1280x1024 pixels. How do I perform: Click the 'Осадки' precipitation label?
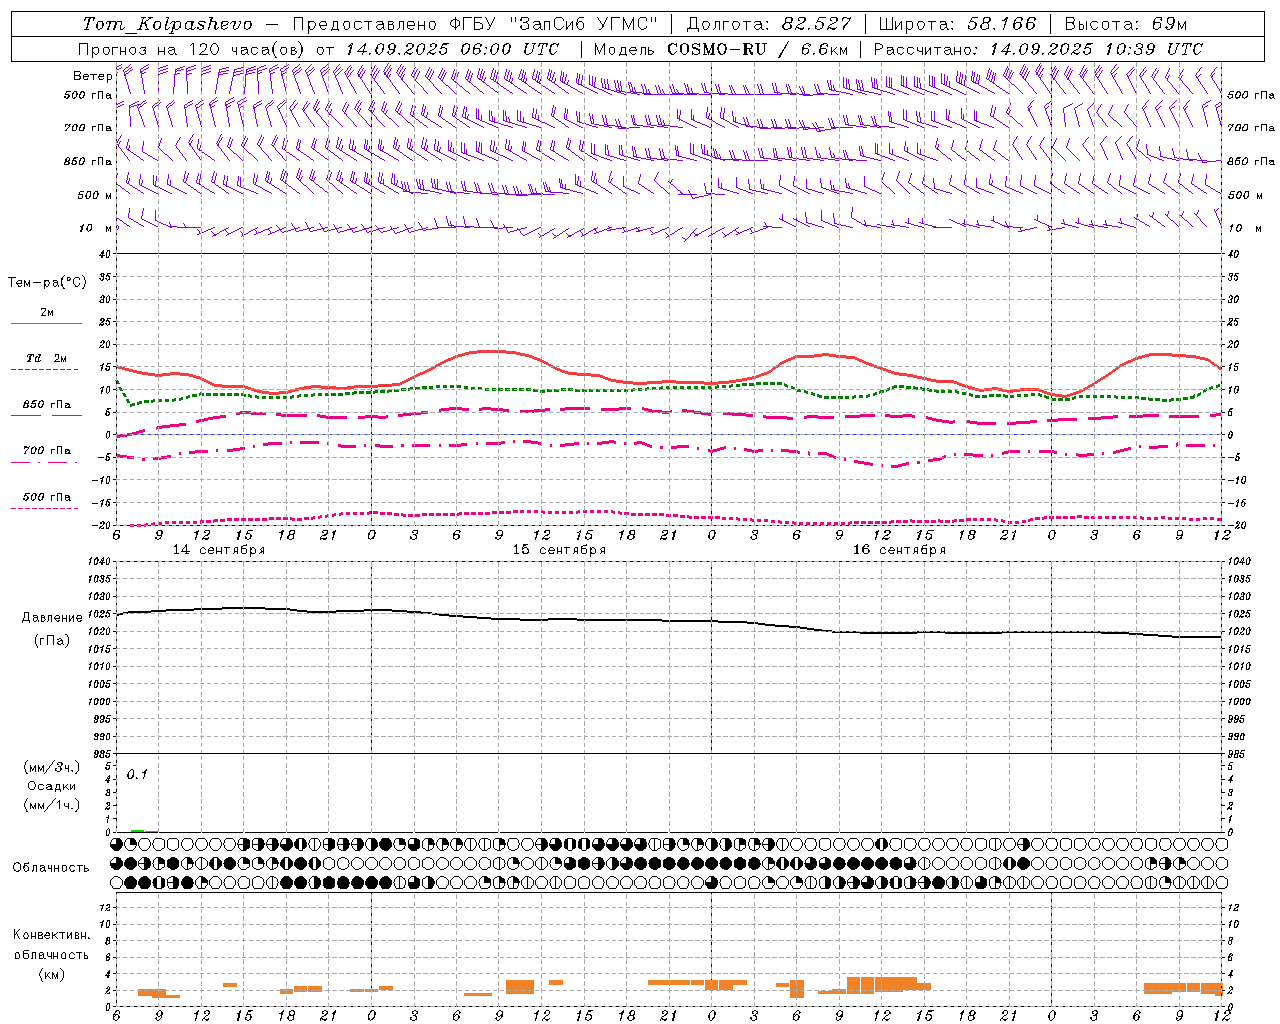point(52,786)
